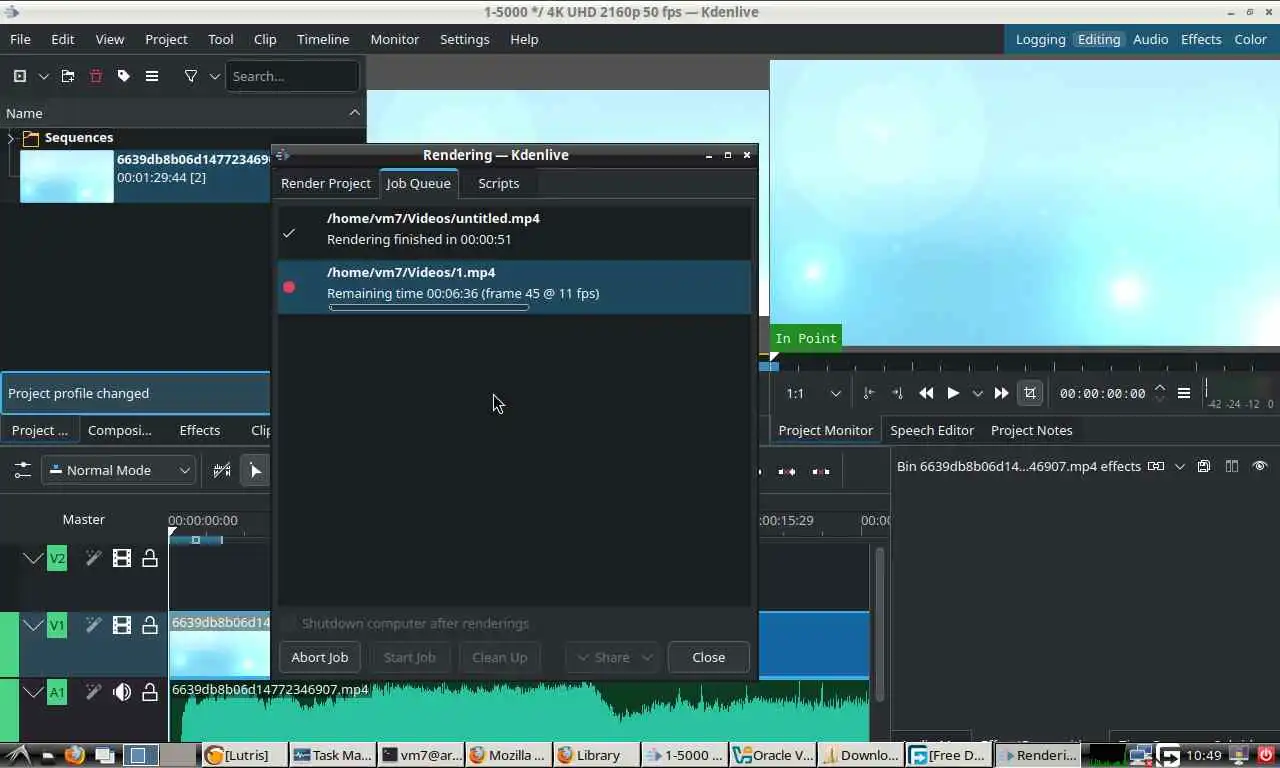
Task: Switch to the Speech Editor tab
Action: coord(932,430)
